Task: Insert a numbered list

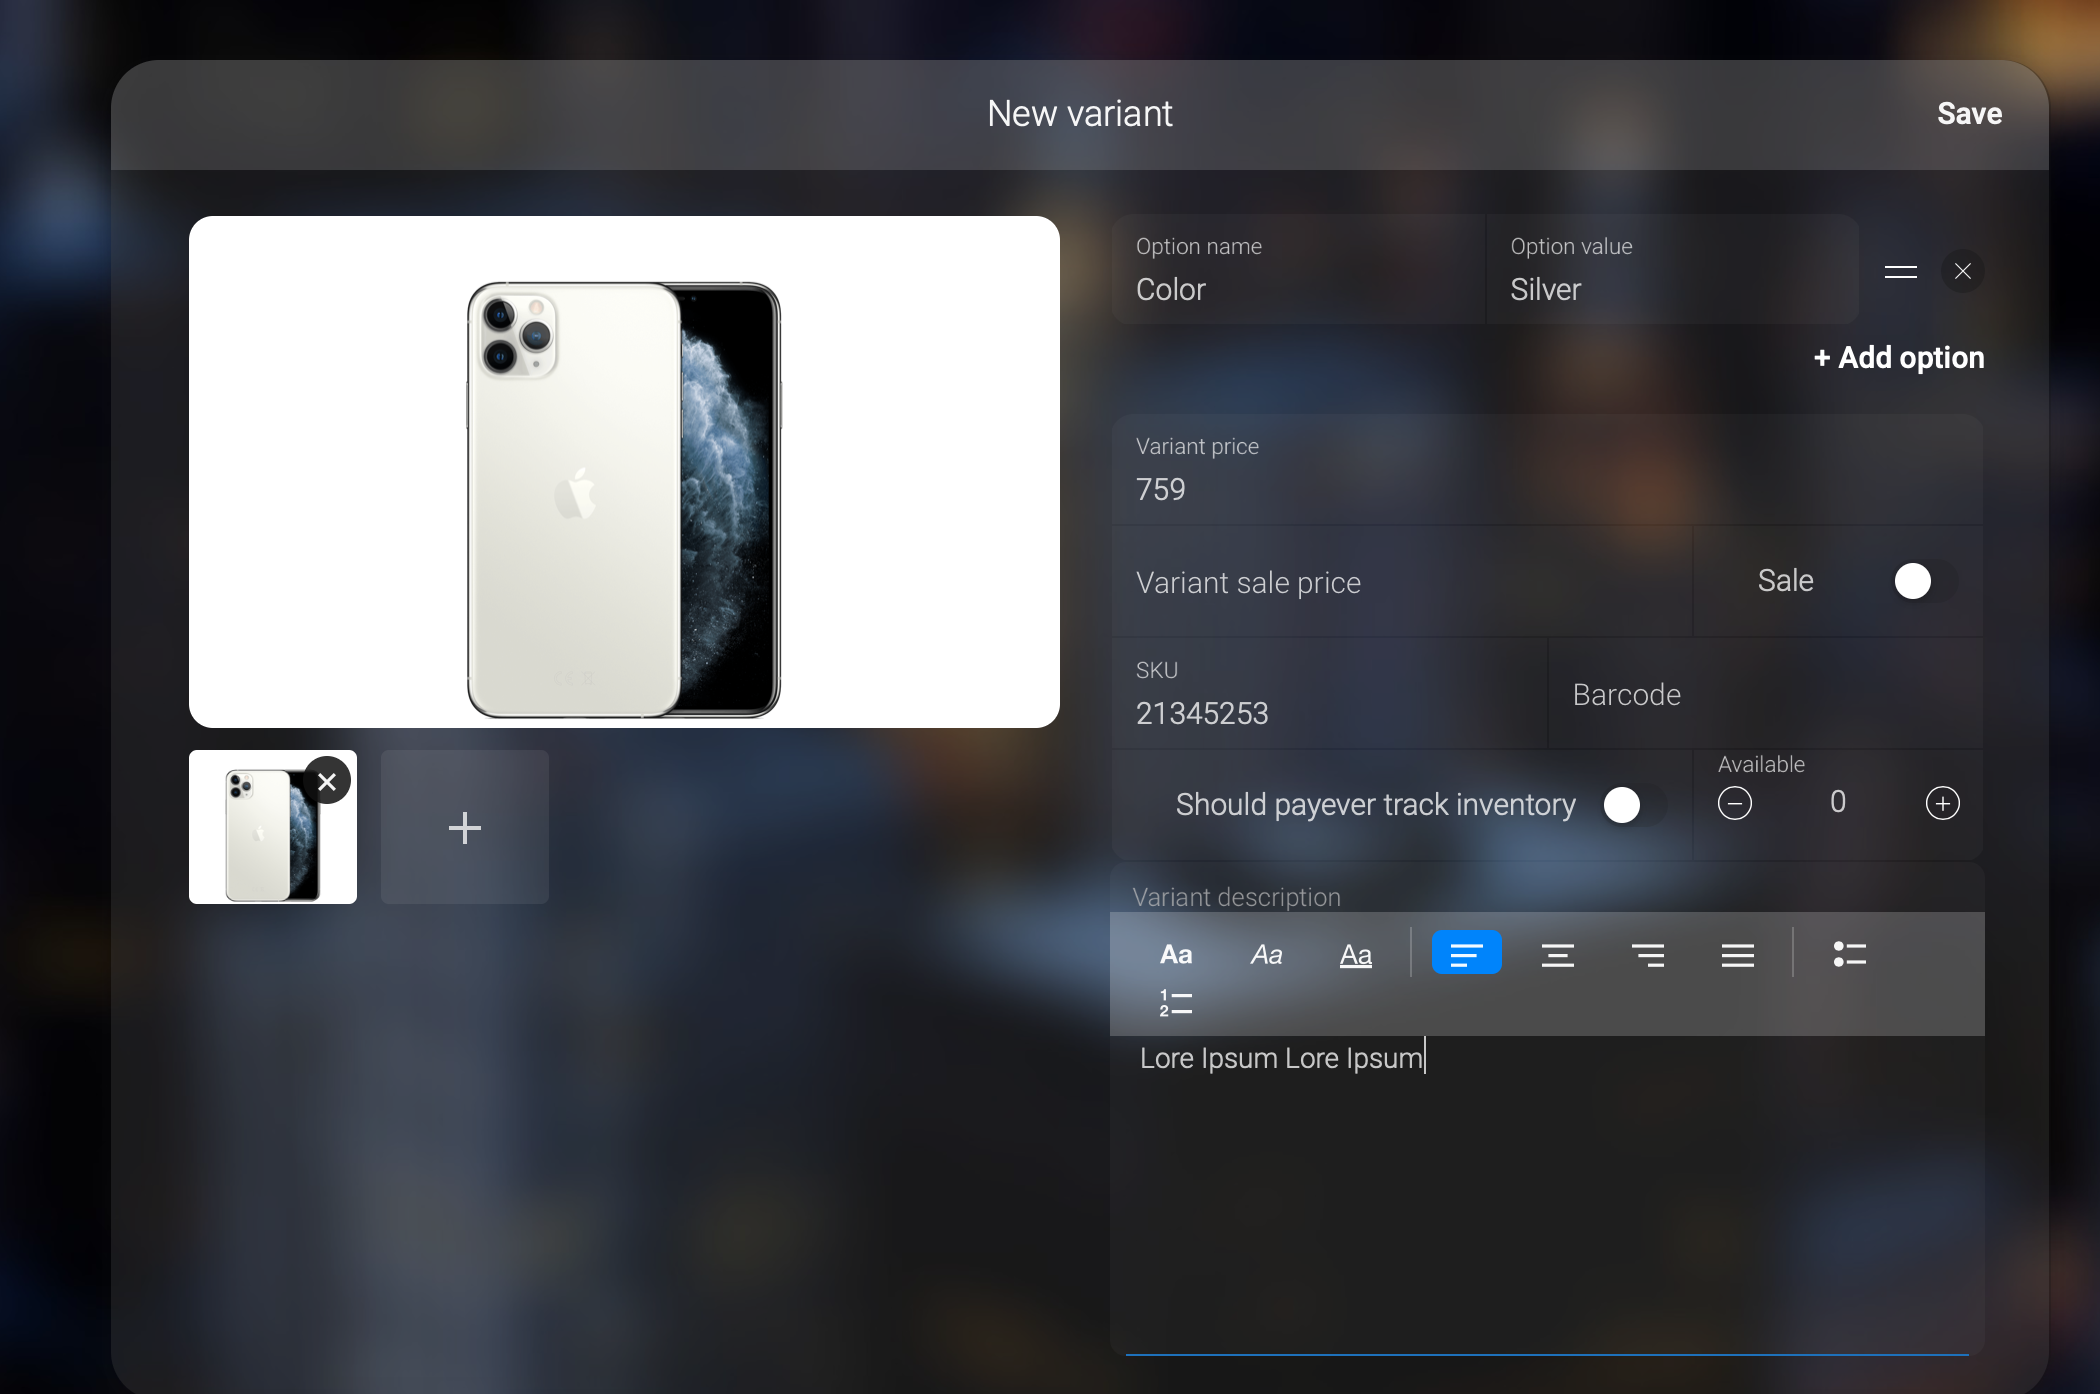Action: (x=1176, y=1003)
